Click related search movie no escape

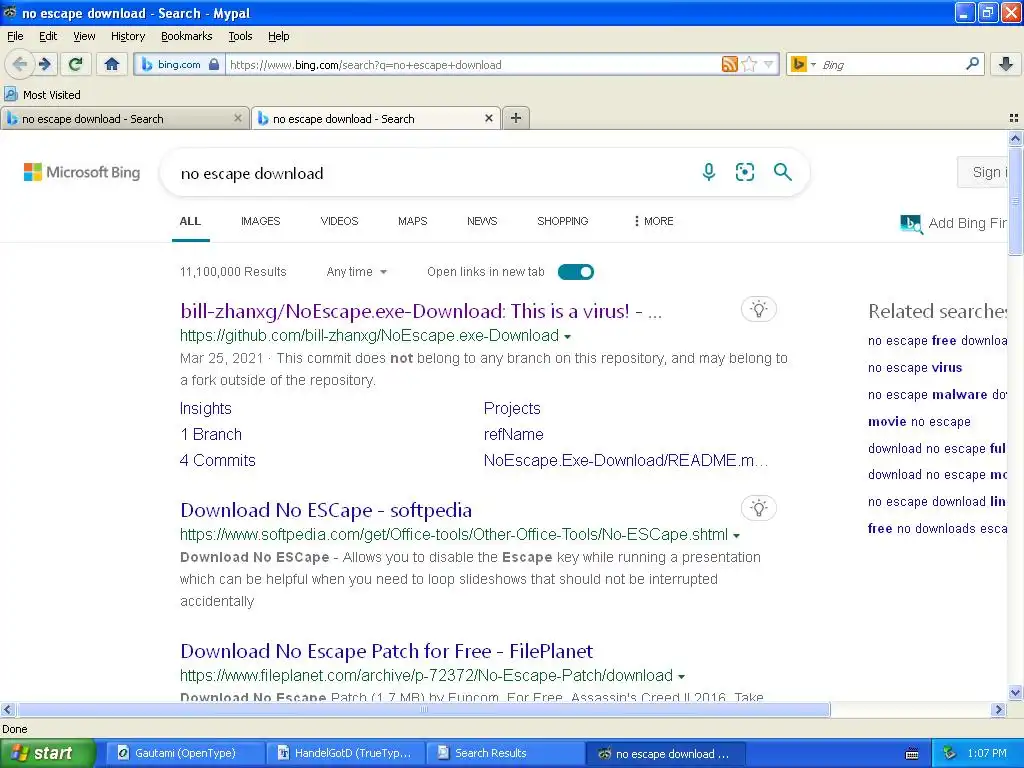point(919,422)
